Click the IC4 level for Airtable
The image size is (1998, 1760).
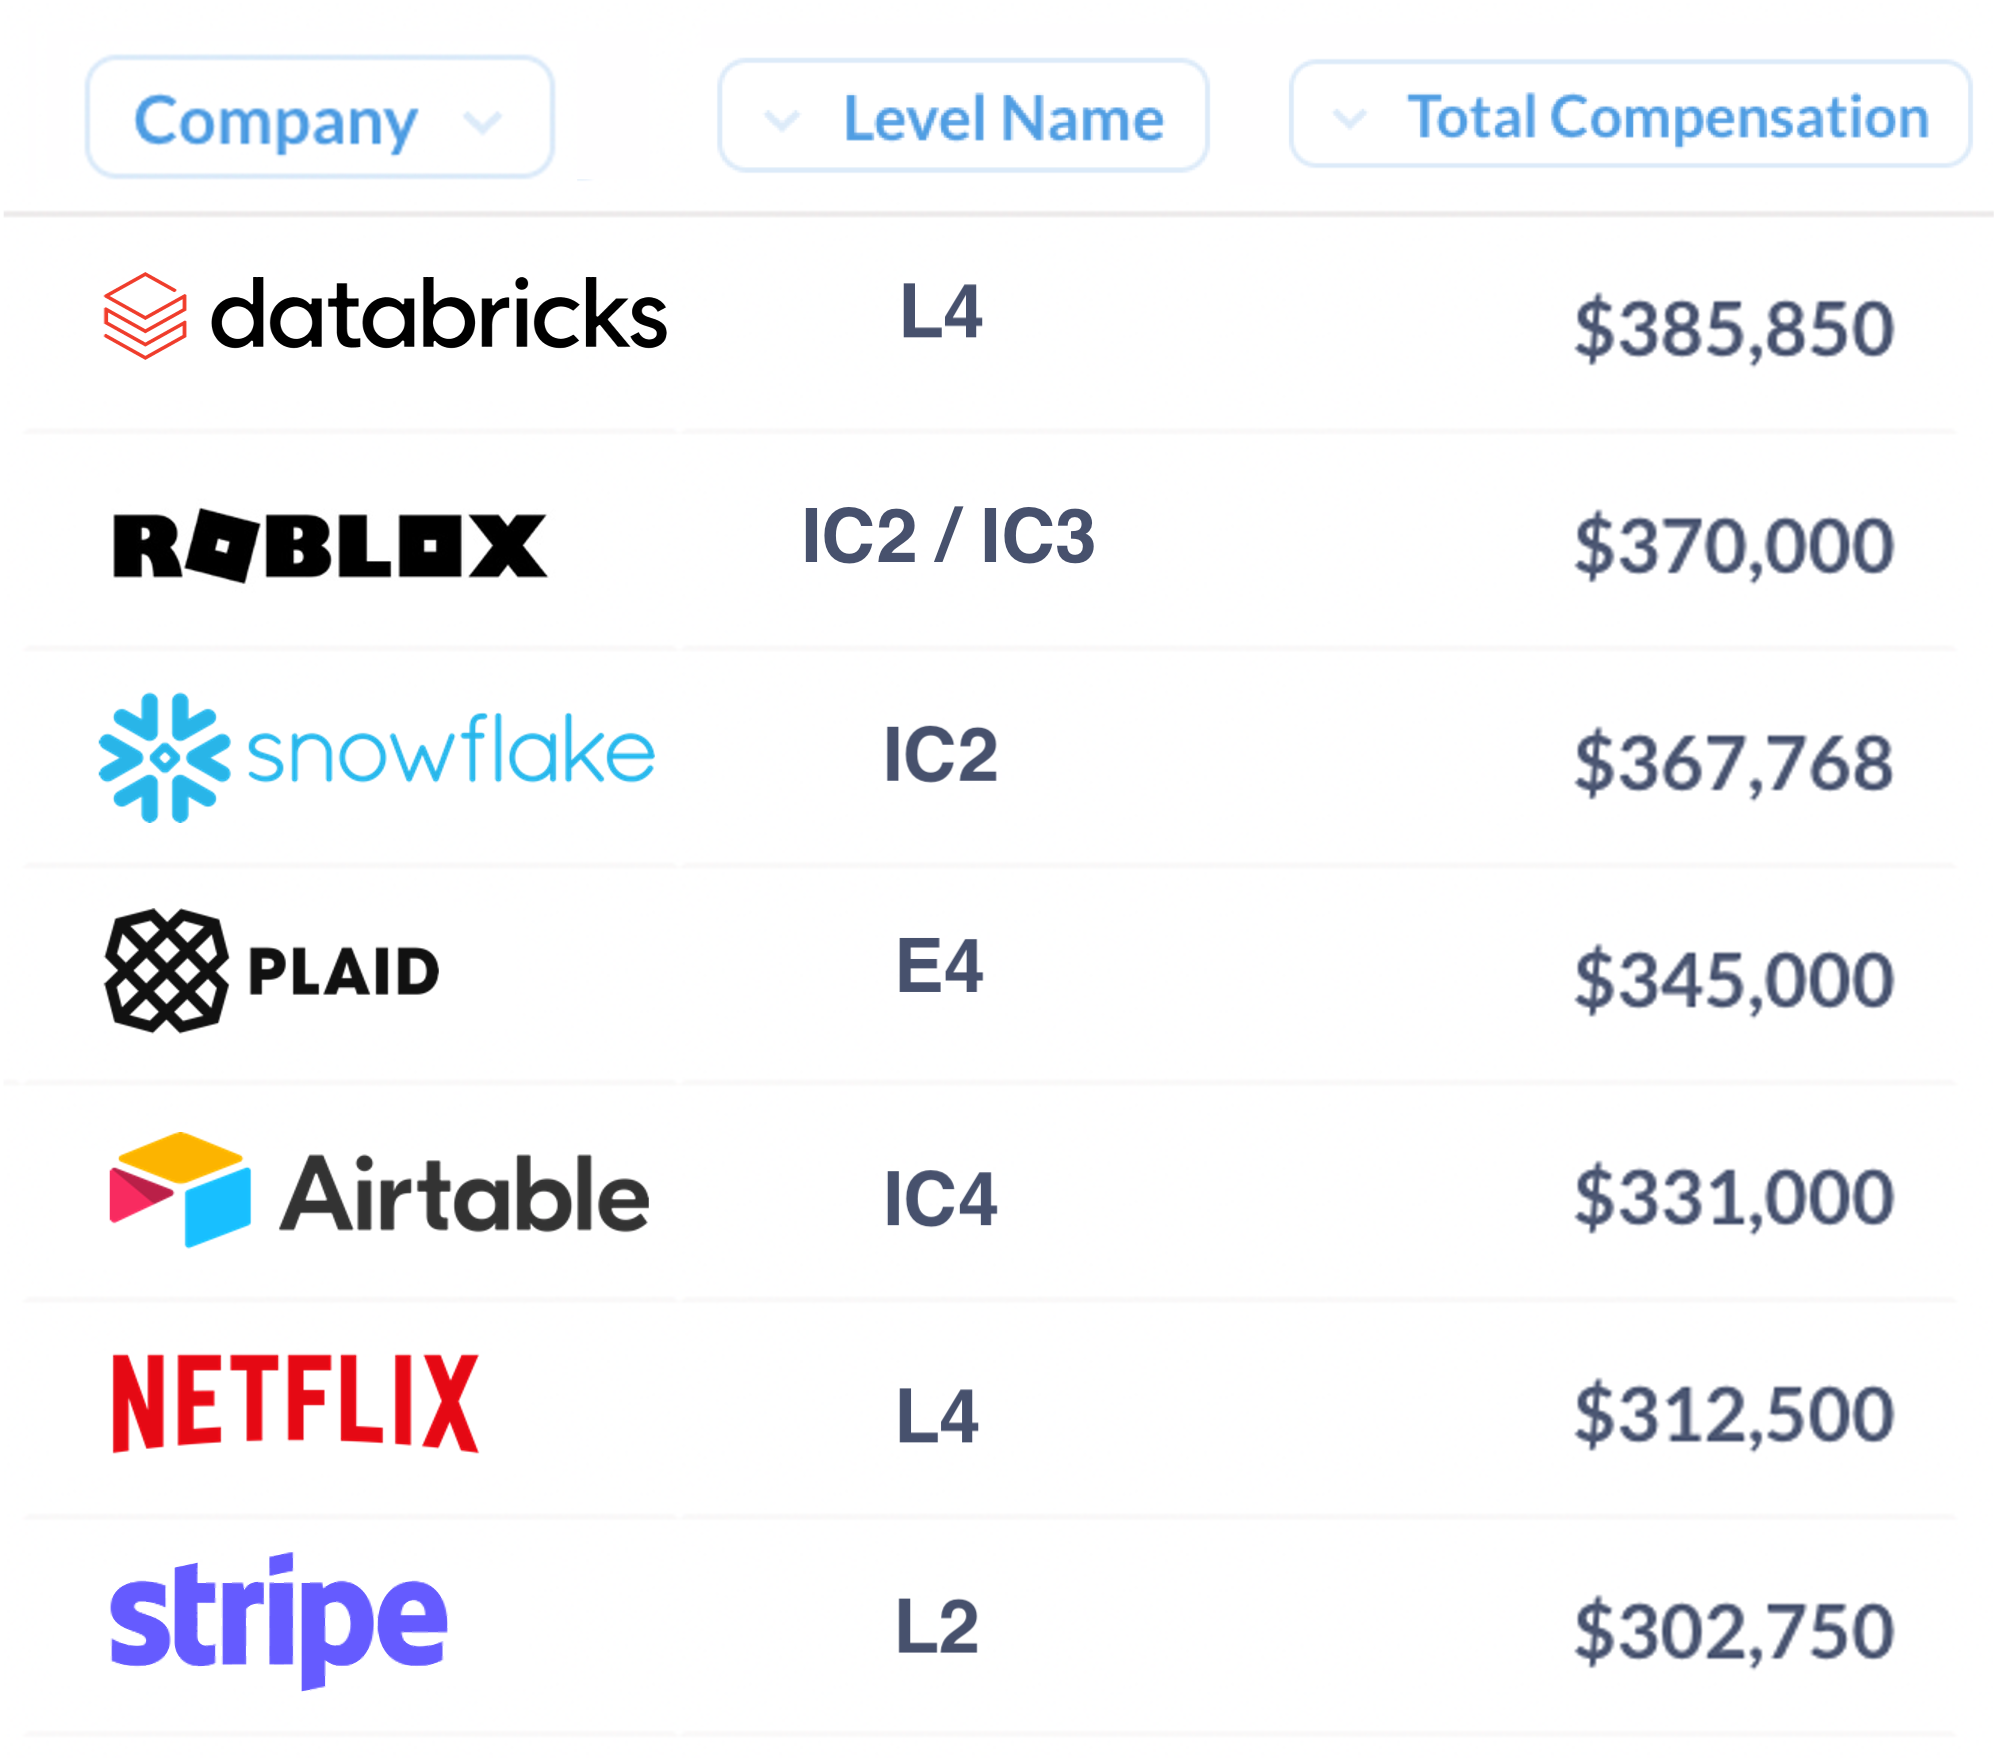940,1198
